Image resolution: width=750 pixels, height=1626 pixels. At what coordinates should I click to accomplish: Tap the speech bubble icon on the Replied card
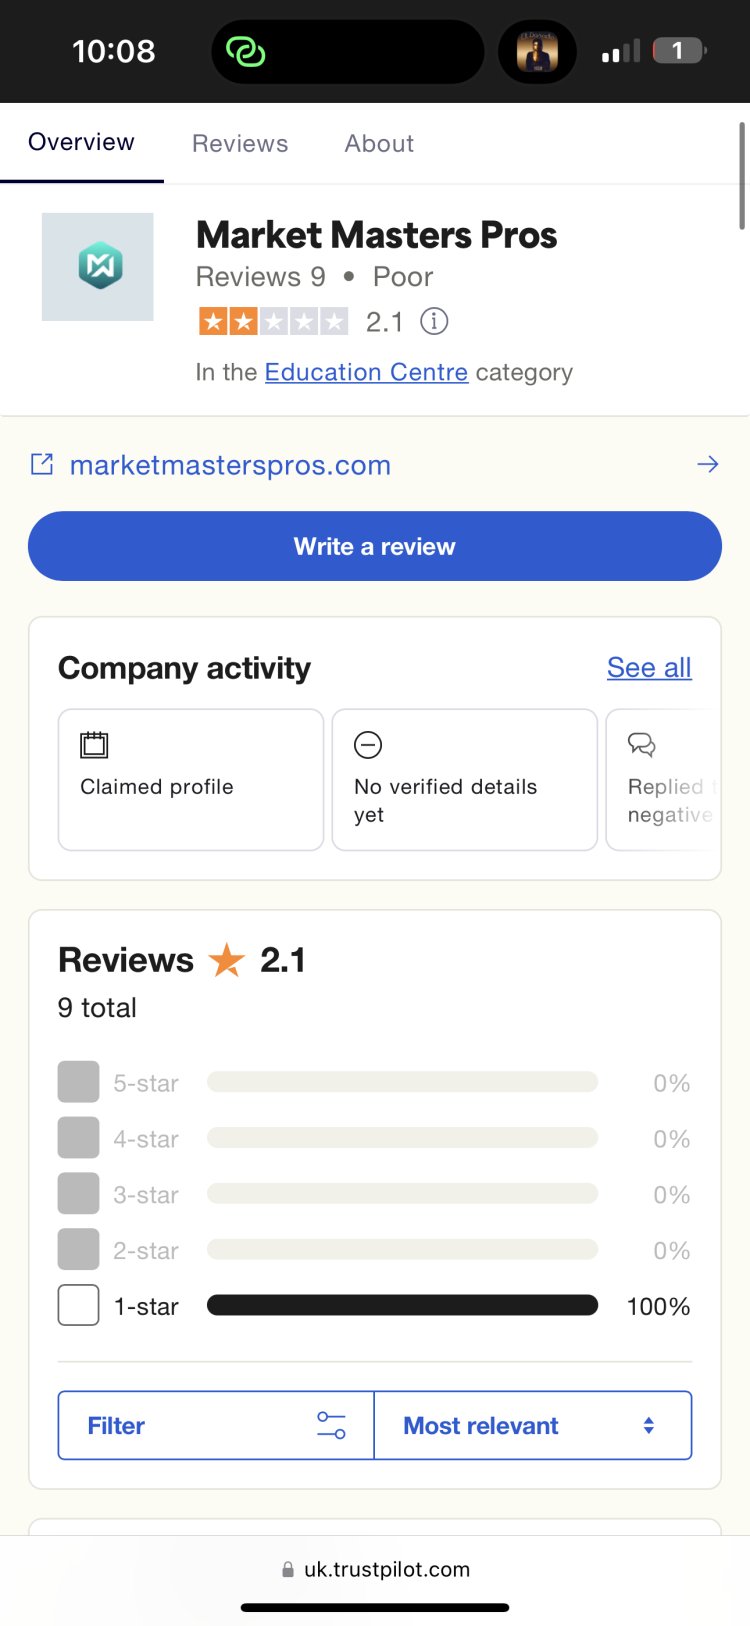[641, 744]
